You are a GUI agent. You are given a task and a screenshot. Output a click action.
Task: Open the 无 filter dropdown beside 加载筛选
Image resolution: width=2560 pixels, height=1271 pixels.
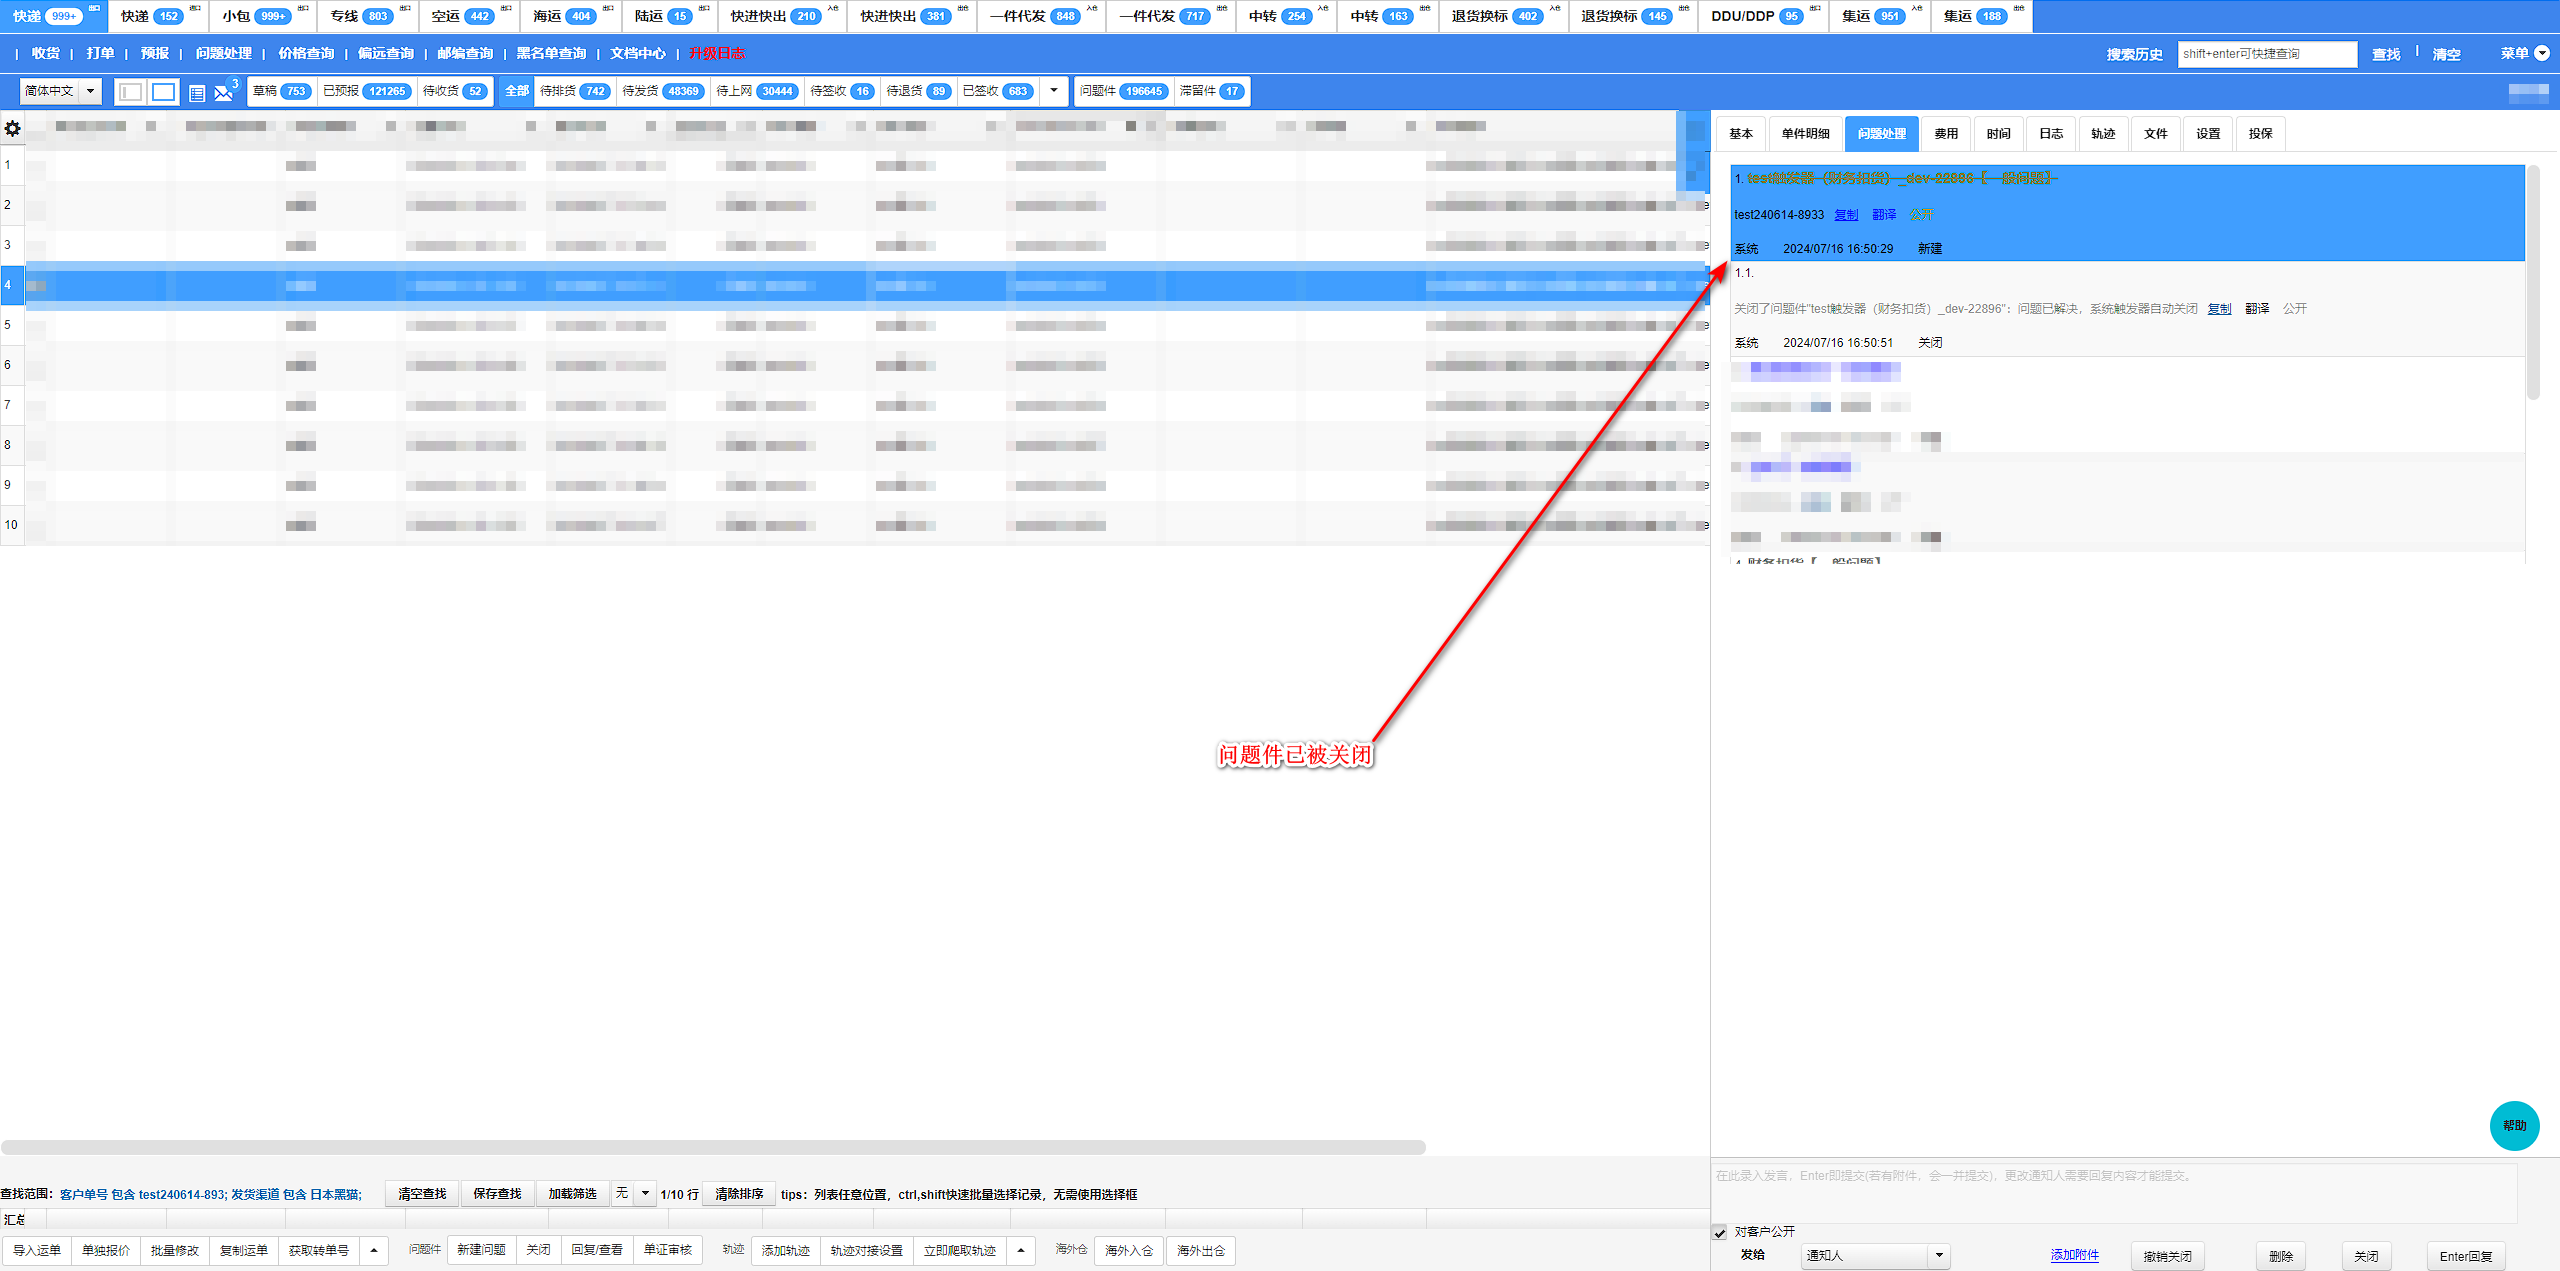[633, 1193]
